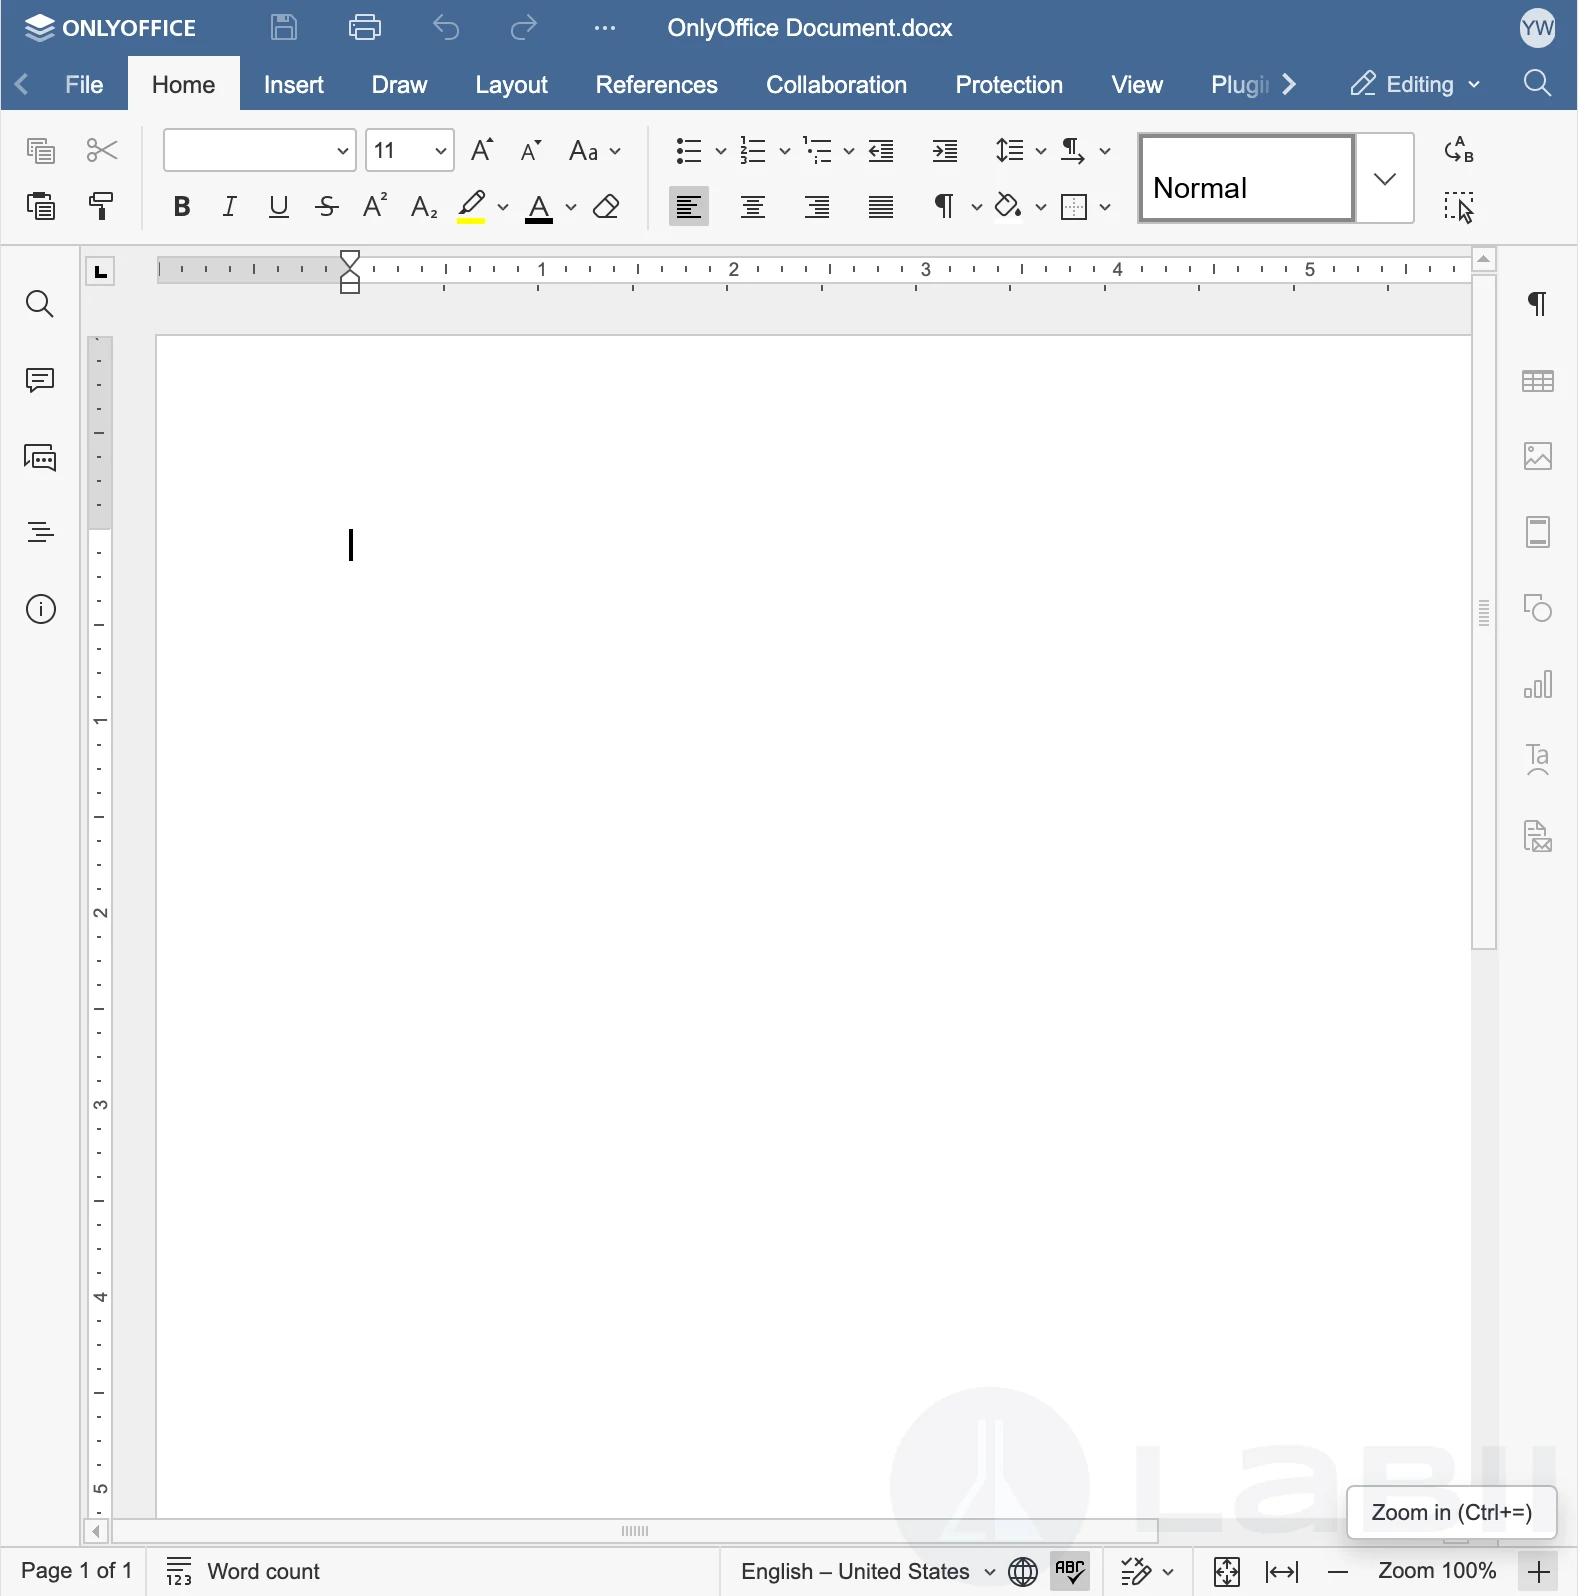Expand the paragraph styles gallery arrow
The width and height of the screenshot is (1578, 1596).
[x=1385, y=179]
